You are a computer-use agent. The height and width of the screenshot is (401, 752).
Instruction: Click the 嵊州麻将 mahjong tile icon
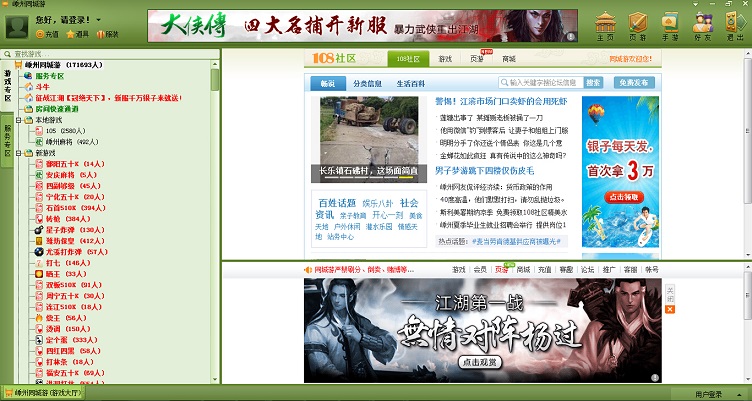(x=39, y=142)
